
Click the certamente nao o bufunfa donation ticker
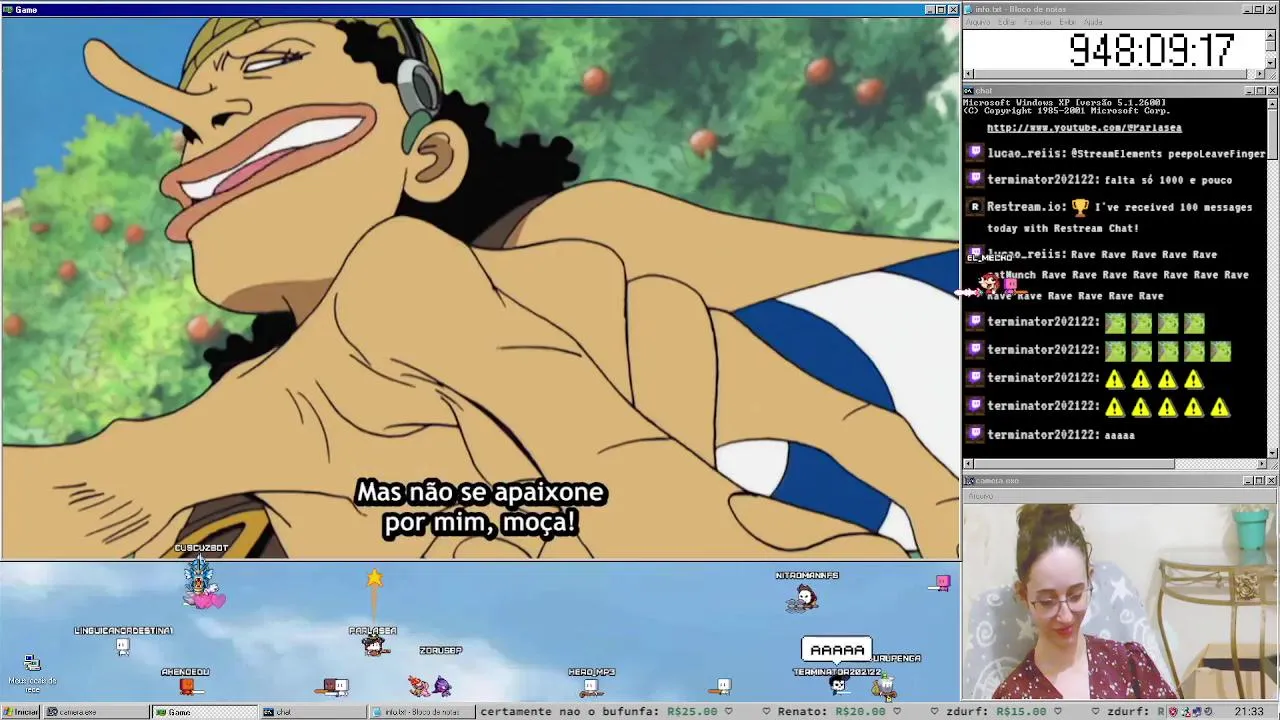pos(598,712)
